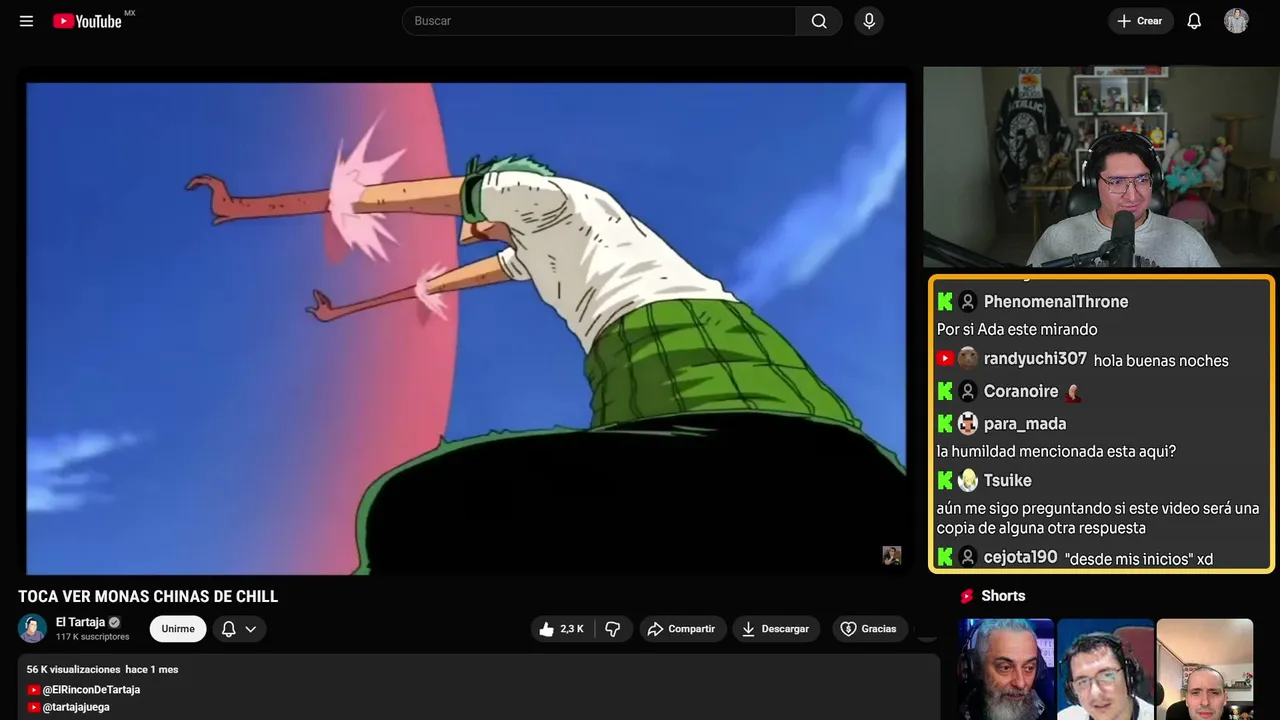The width and height of the screenshot is (1280, 720).
Task: Open the glasses and headset Shorts thumbnail
Action: 1105,669
